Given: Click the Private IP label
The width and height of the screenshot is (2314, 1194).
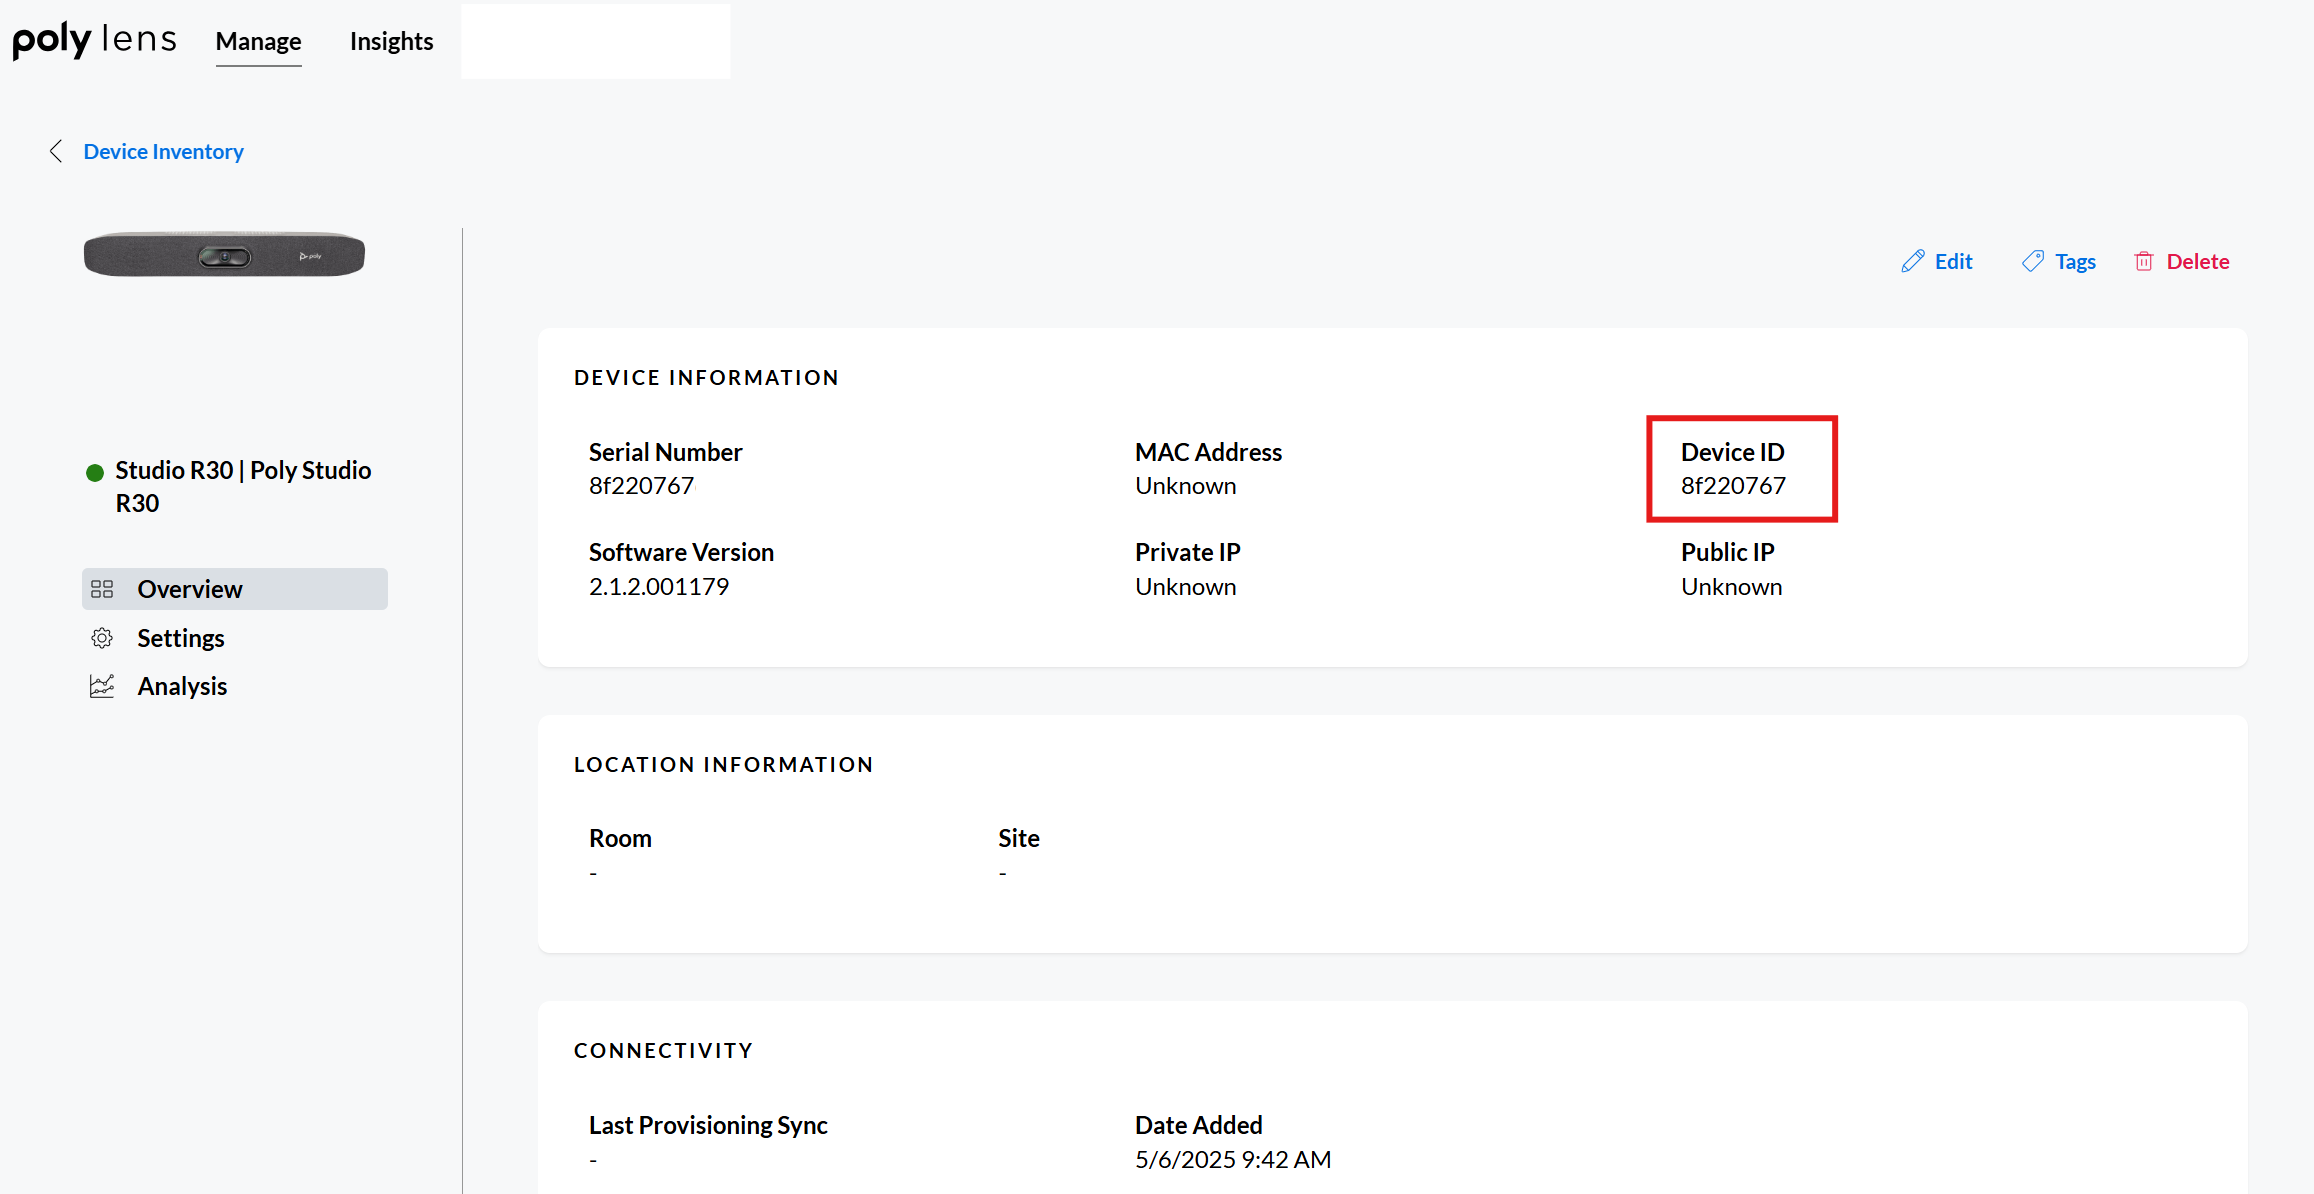Looking at the screenshot, I should [1187, 552].
